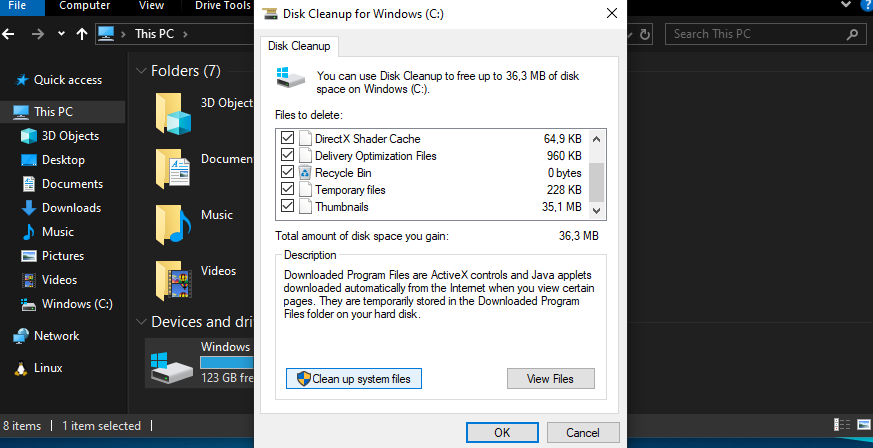Go forward in File Explorer
The width and height of the screenshot is (873, 448).
38,34
